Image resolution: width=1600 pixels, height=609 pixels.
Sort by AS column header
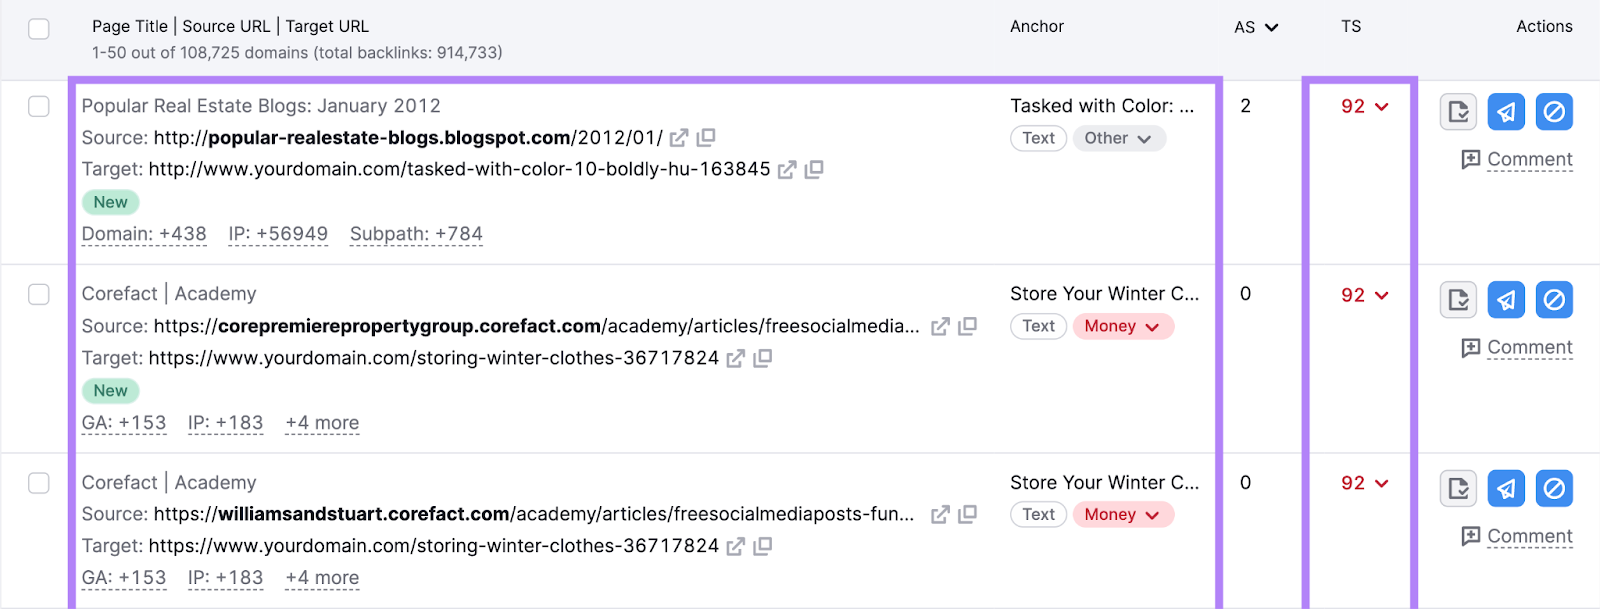pyautogui.click(x=1256, y=27)
